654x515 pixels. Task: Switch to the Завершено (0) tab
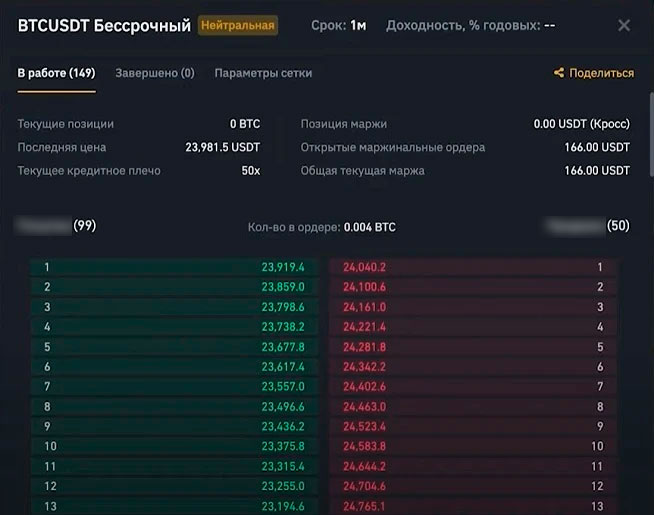click(x=155, y=73)
